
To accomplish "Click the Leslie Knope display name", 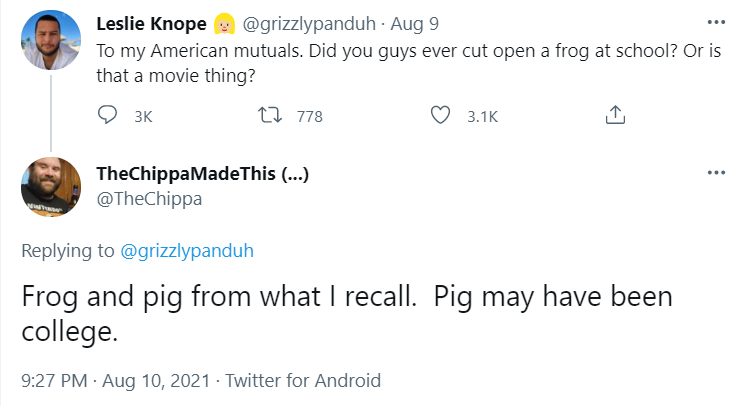I will tap(151, 23).
